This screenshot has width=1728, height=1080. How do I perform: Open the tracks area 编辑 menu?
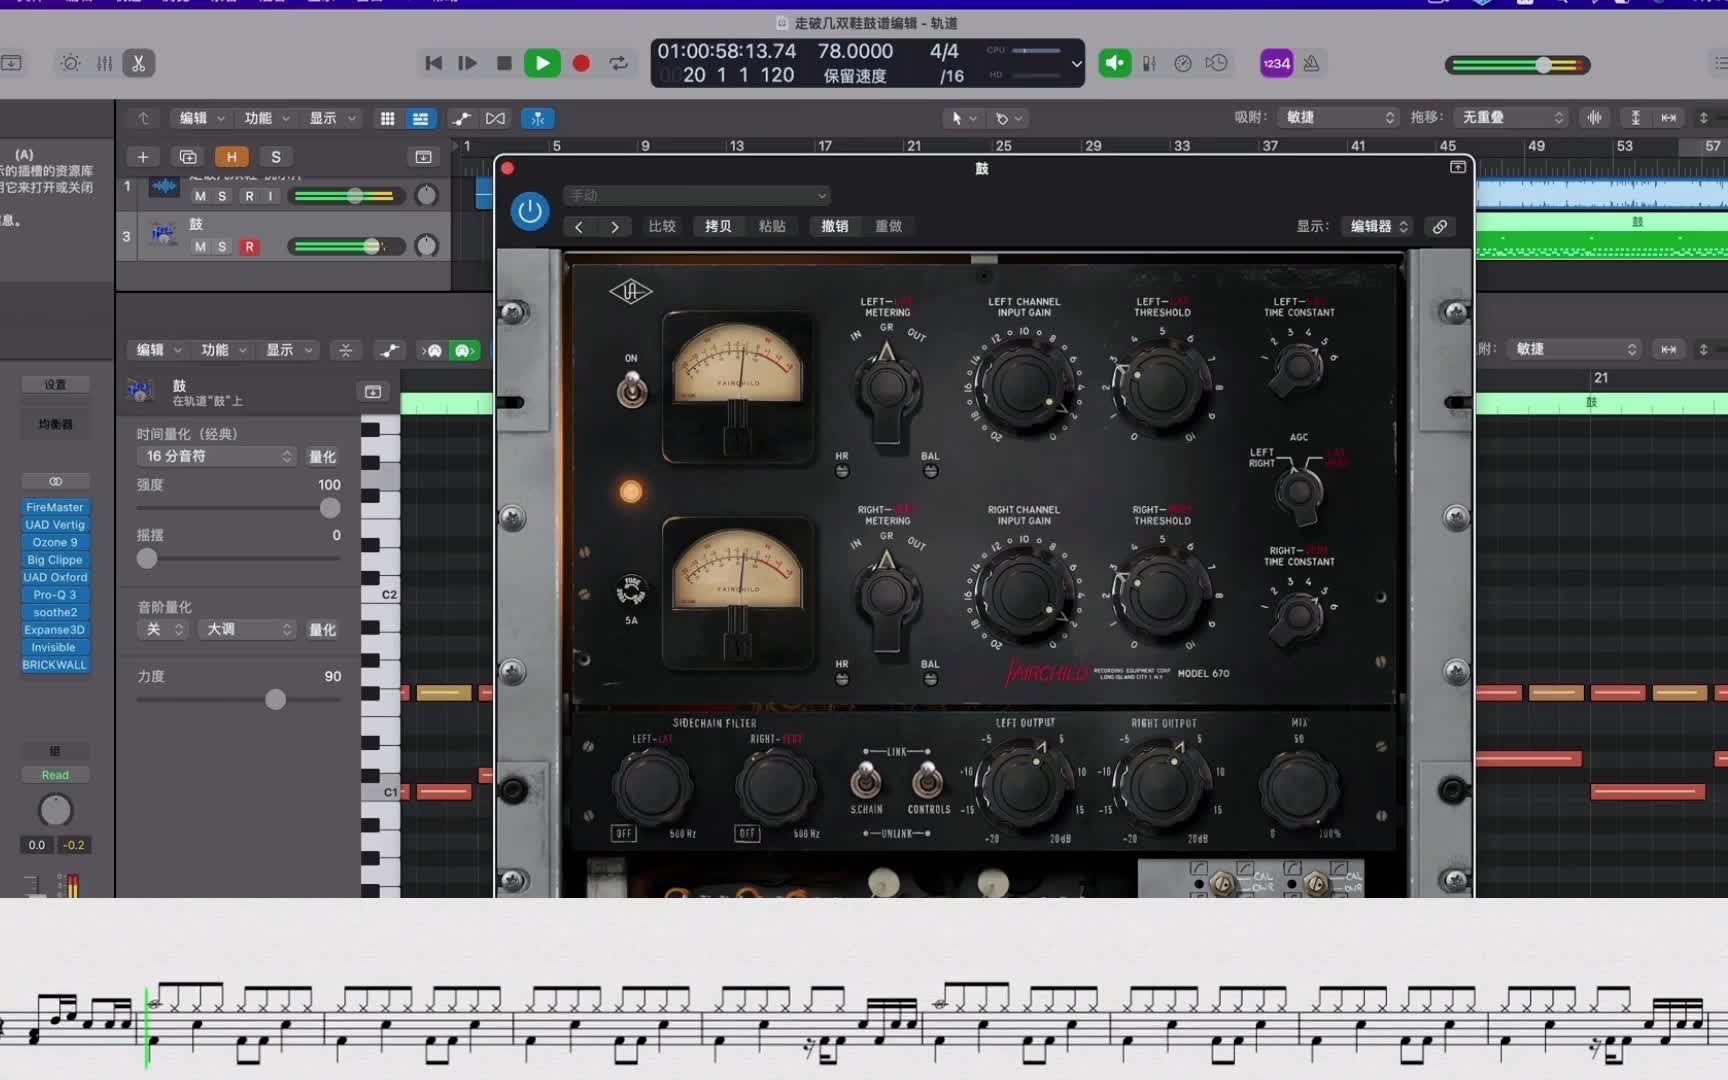(x=202, y=118)
